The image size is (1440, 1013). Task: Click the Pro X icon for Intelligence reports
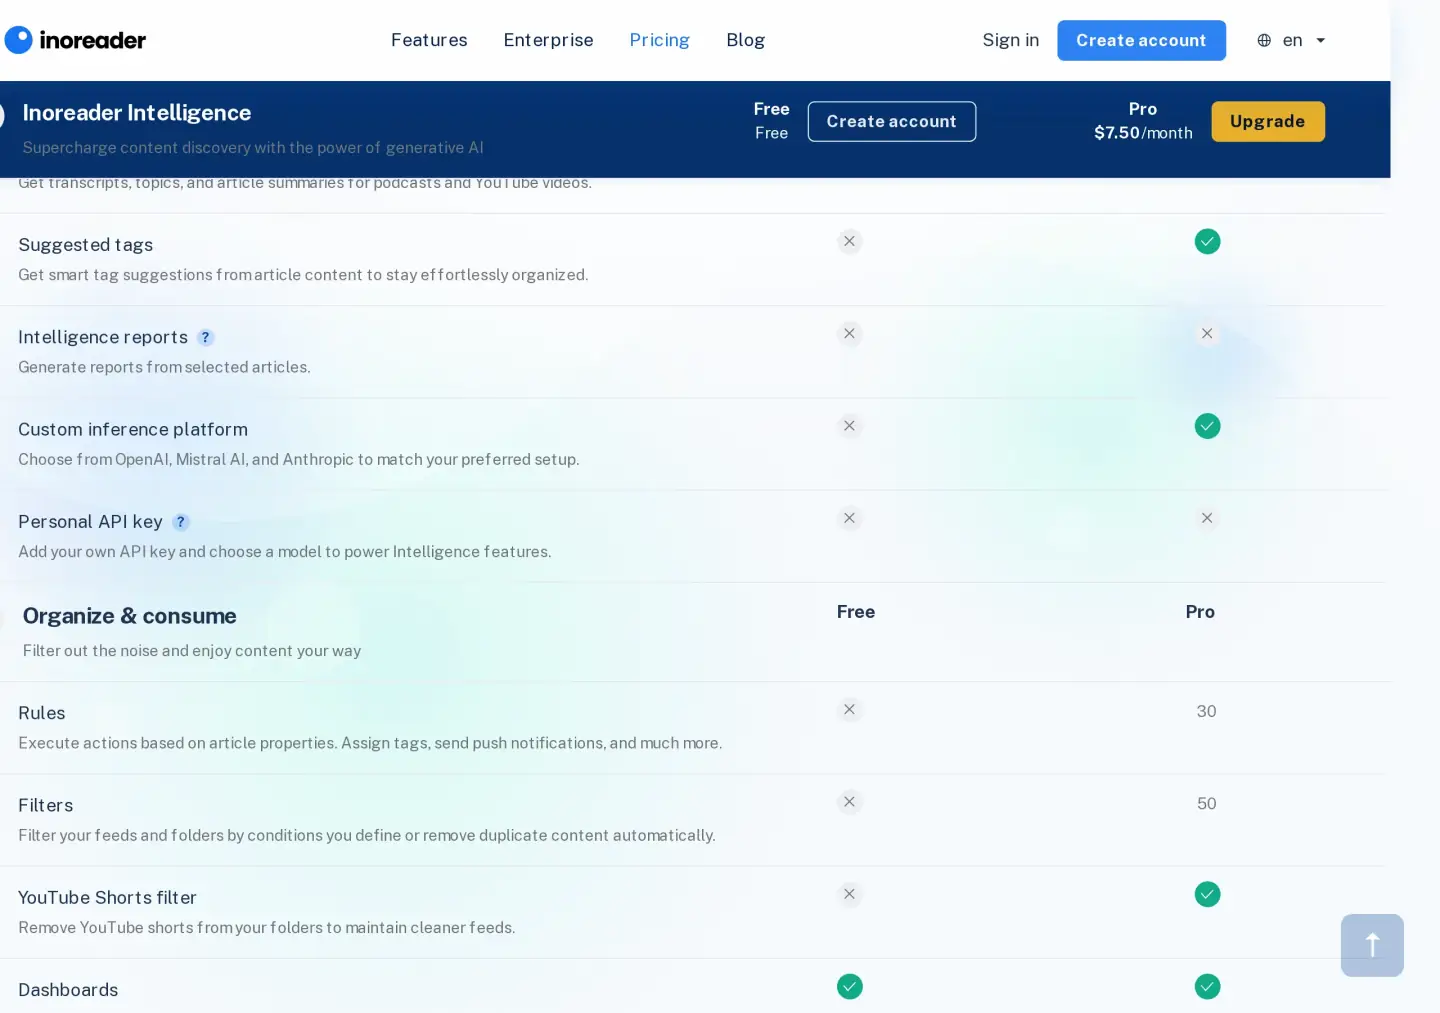tap(1207, 333)
